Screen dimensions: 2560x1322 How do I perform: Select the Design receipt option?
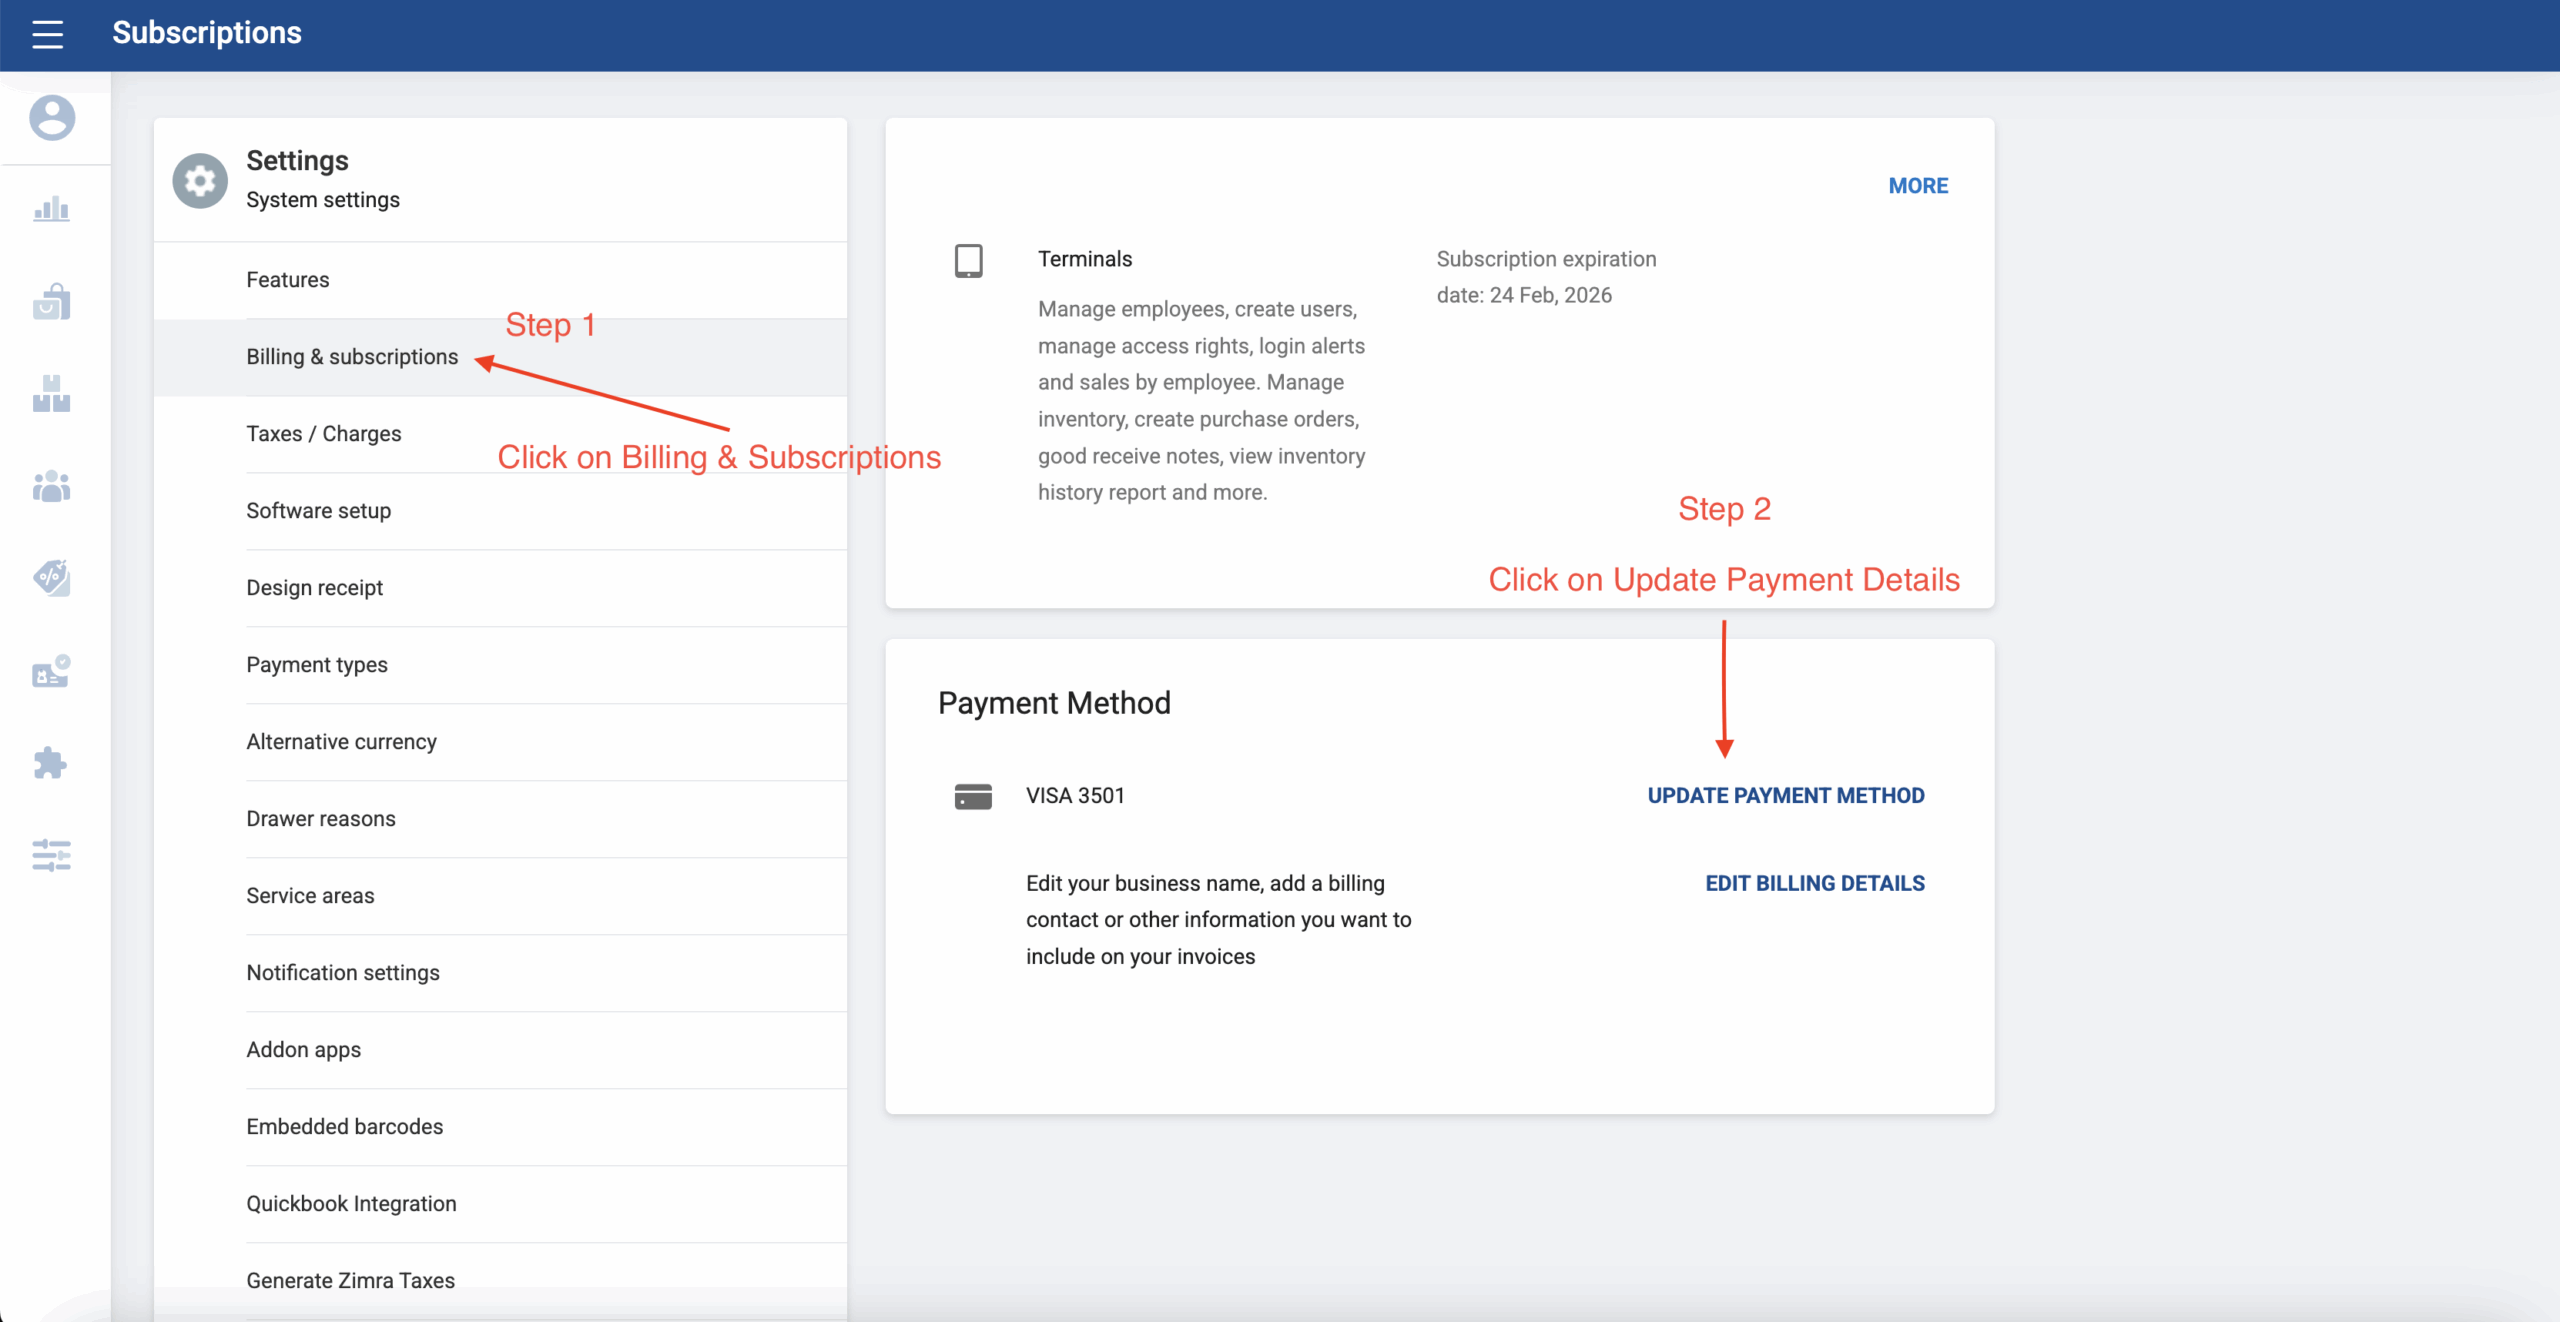pos(314,587)
